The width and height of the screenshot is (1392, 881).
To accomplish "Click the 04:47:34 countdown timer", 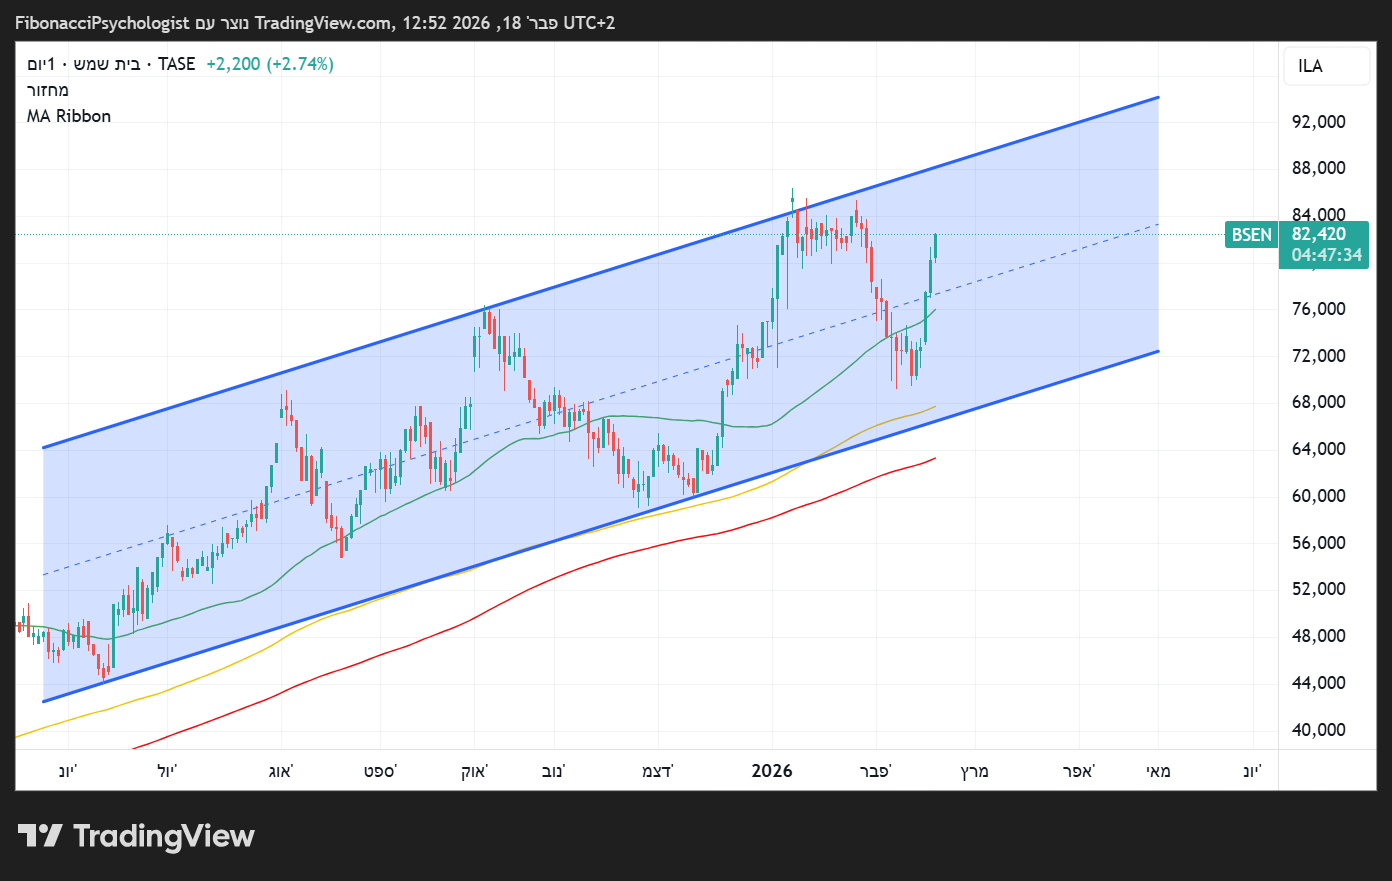I will [1326, 255].
